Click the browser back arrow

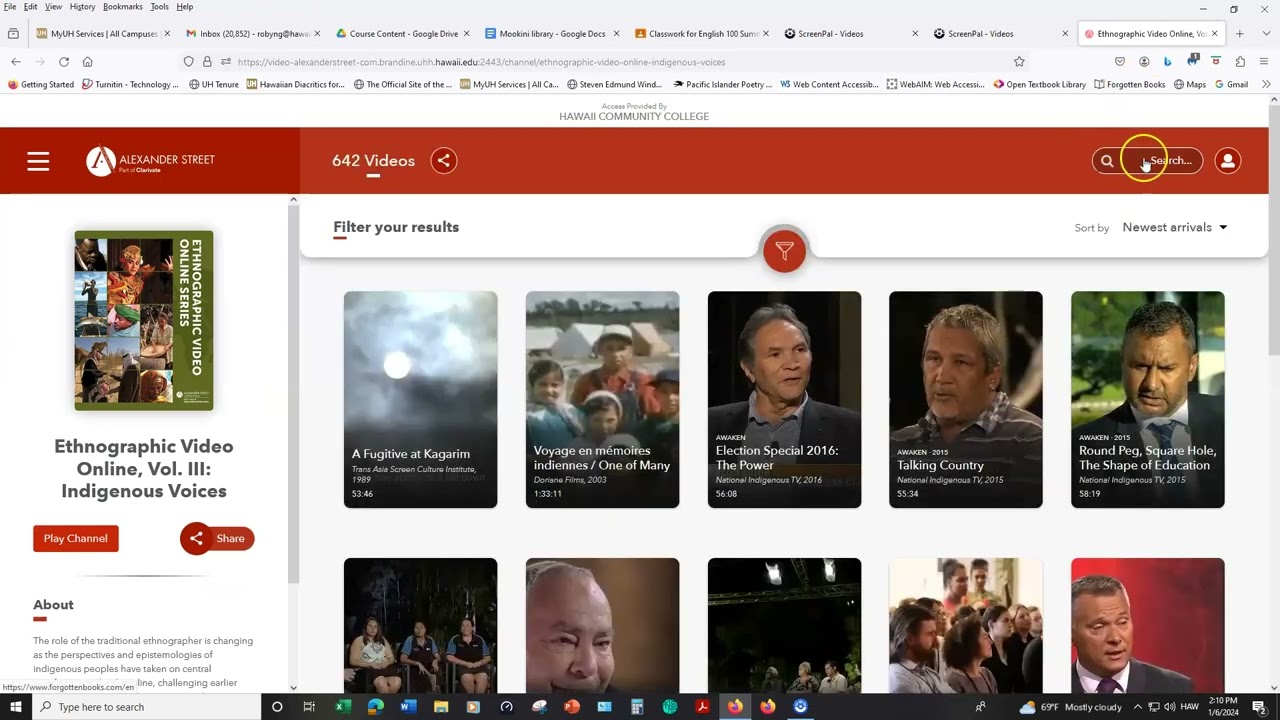click(x=16, y=62)
